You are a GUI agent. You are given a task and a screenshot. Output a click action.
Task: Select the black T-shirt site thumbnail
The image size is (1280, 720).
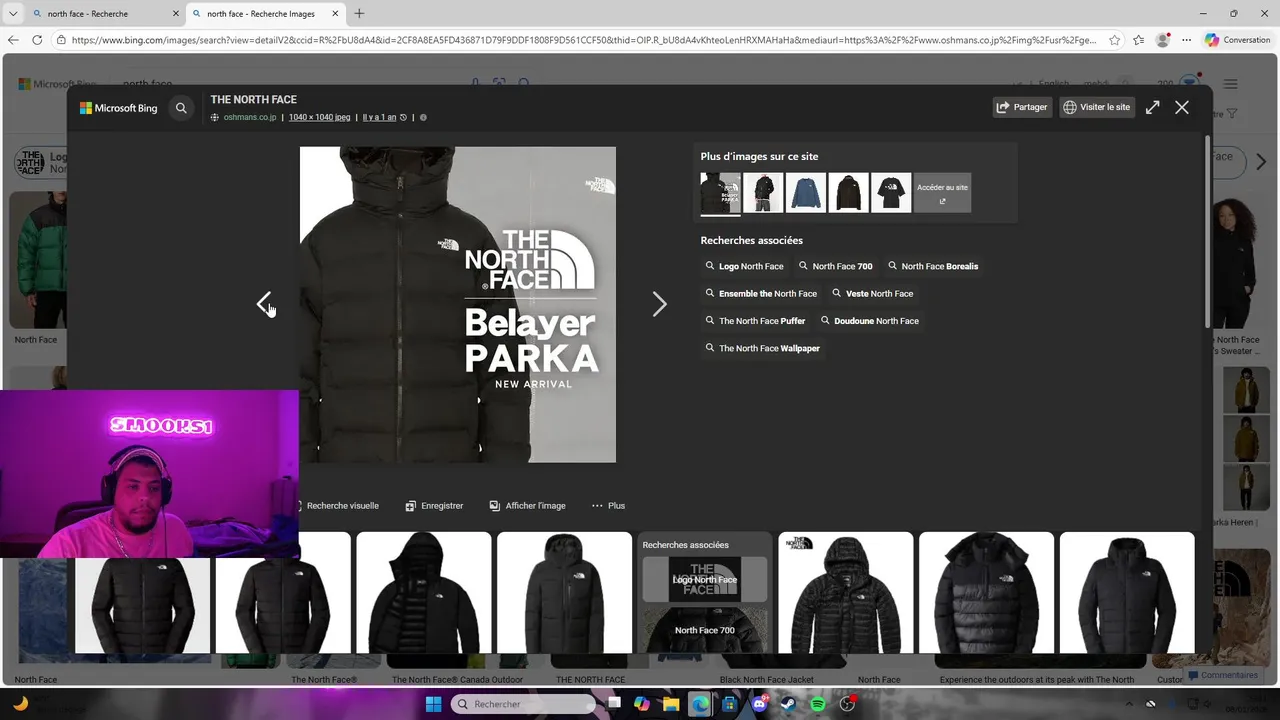891,192
